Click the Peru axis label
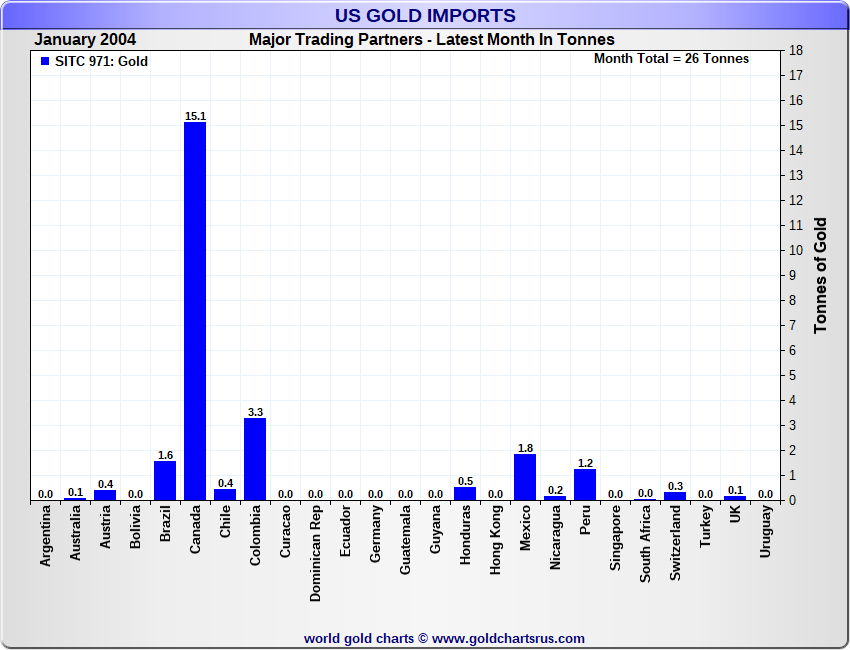Viewport: 850px width, 650px height. [x=585, y=520]
